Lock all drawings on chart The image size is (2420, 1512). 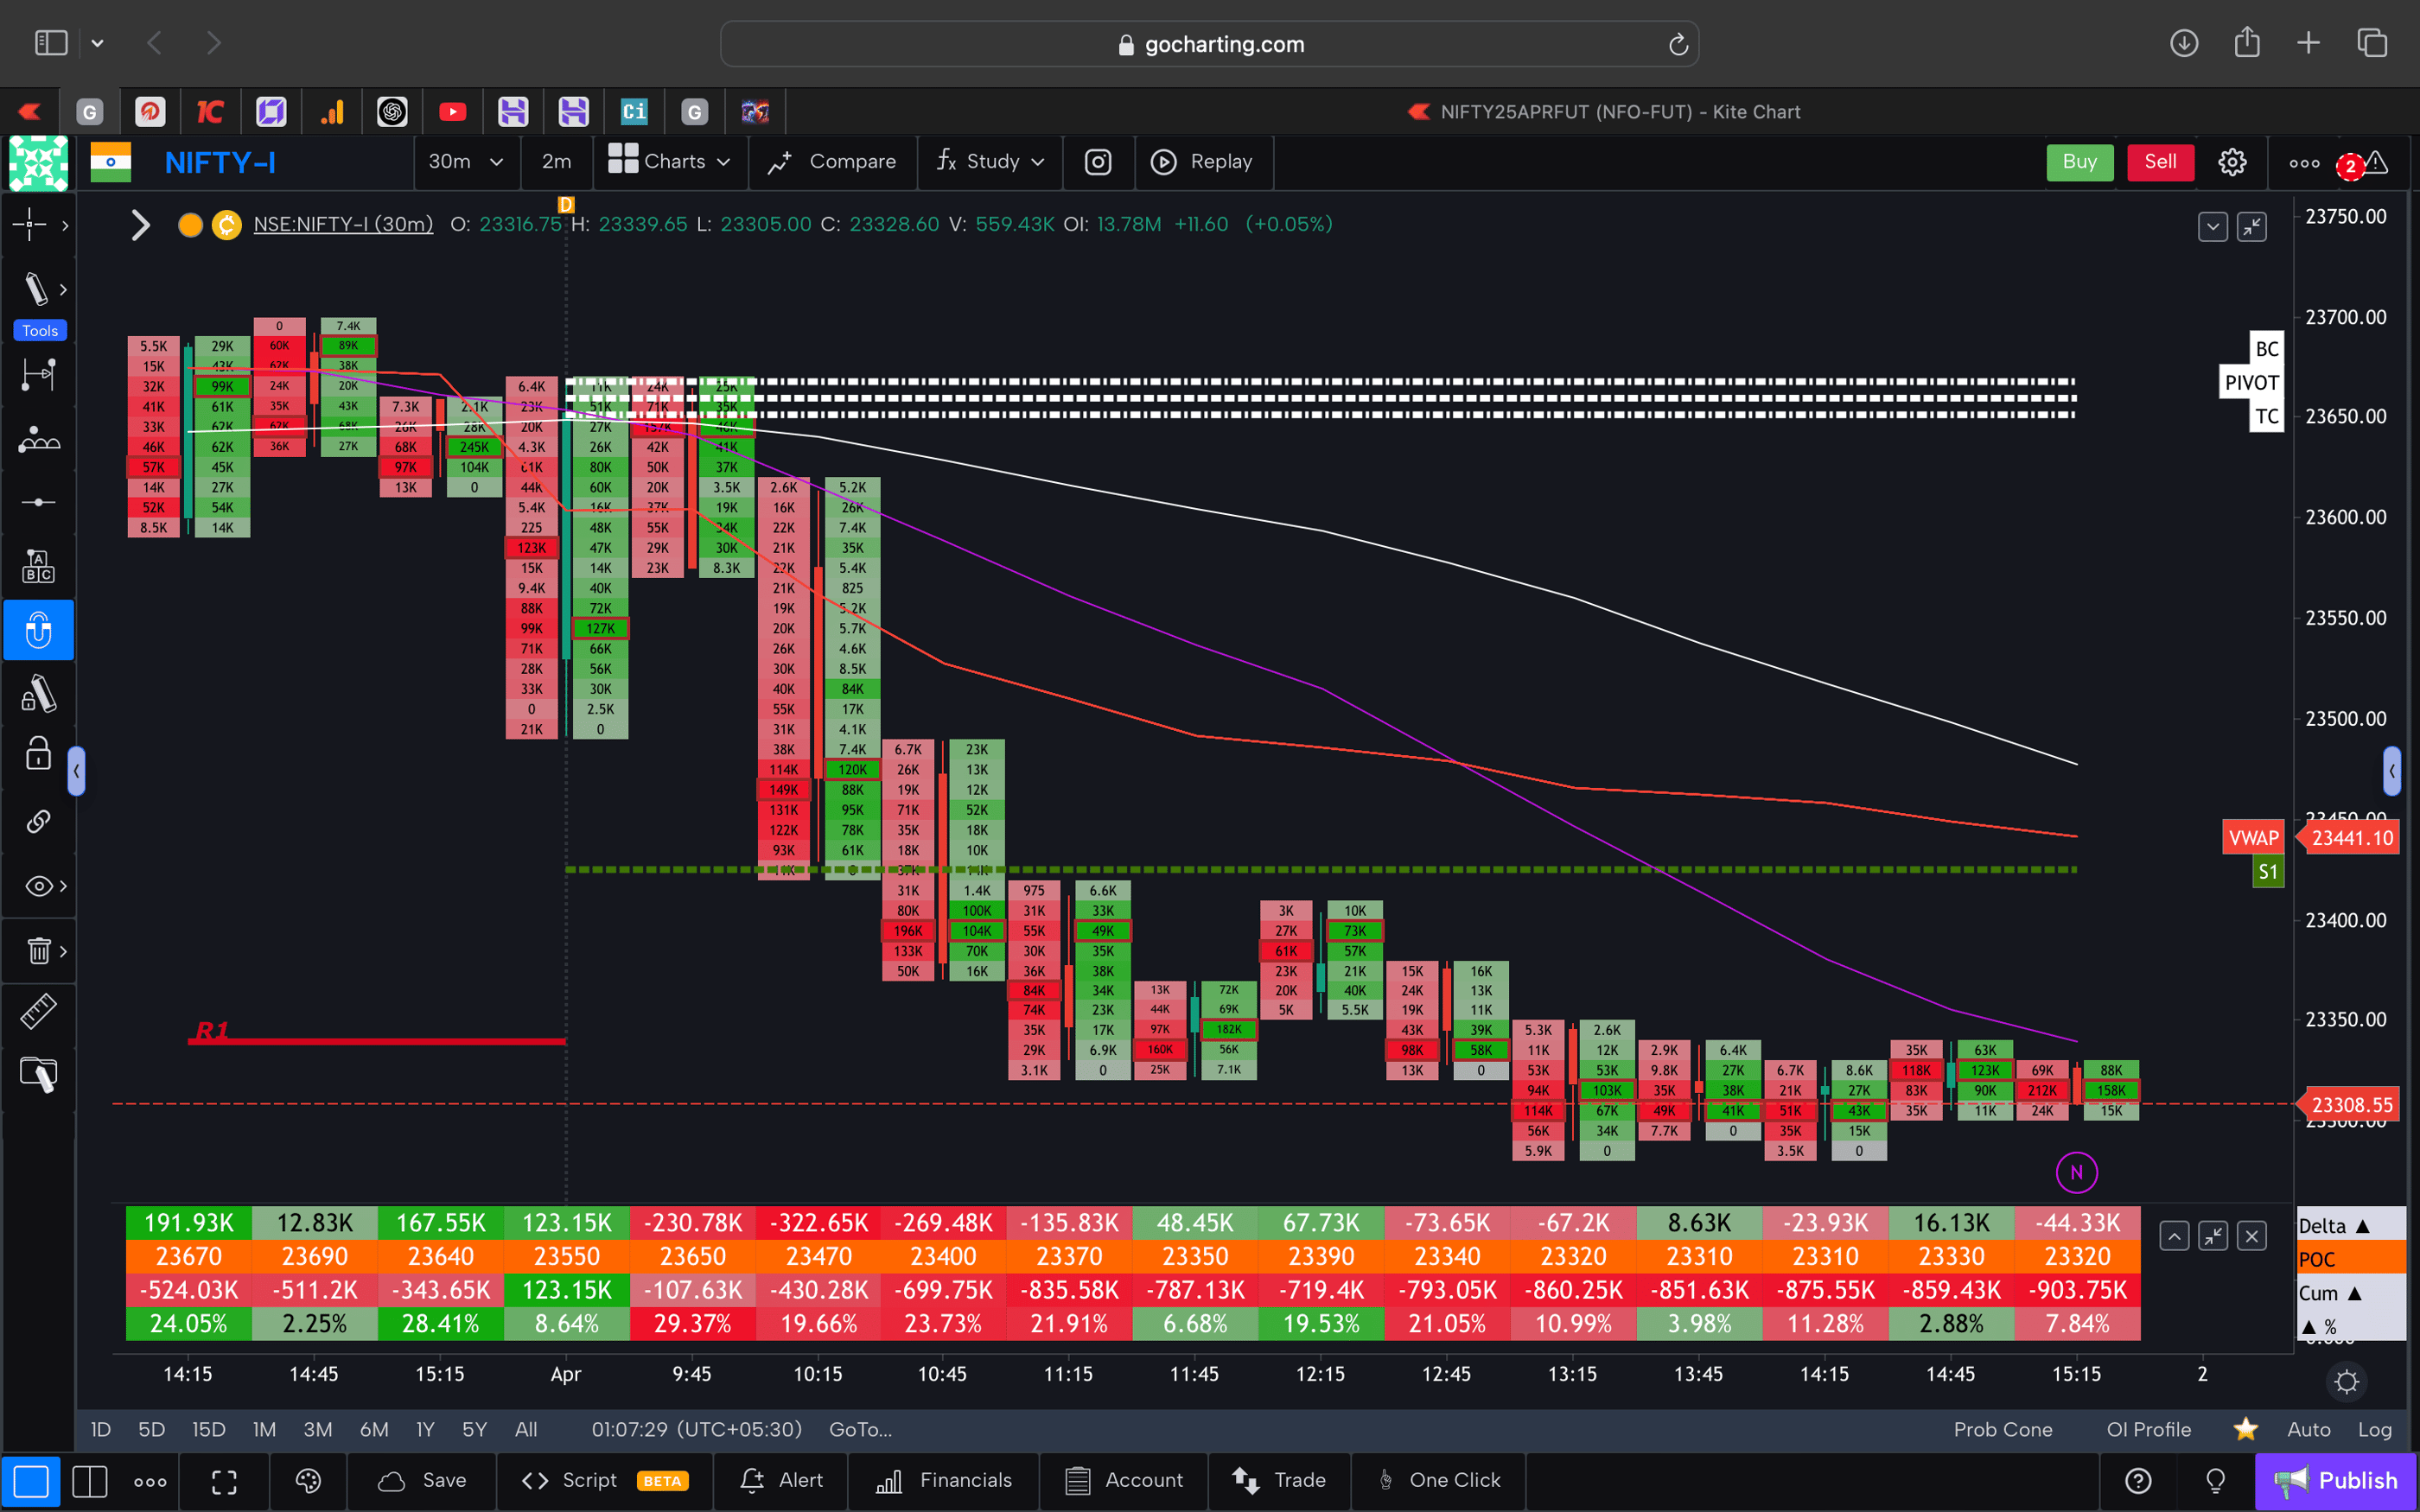point(38,754)
